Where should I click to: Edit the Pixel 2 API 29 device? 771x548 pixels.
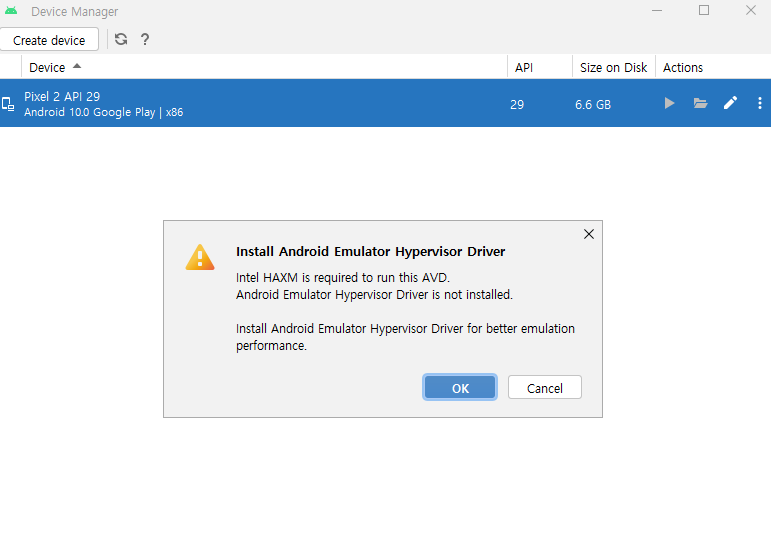730,103
